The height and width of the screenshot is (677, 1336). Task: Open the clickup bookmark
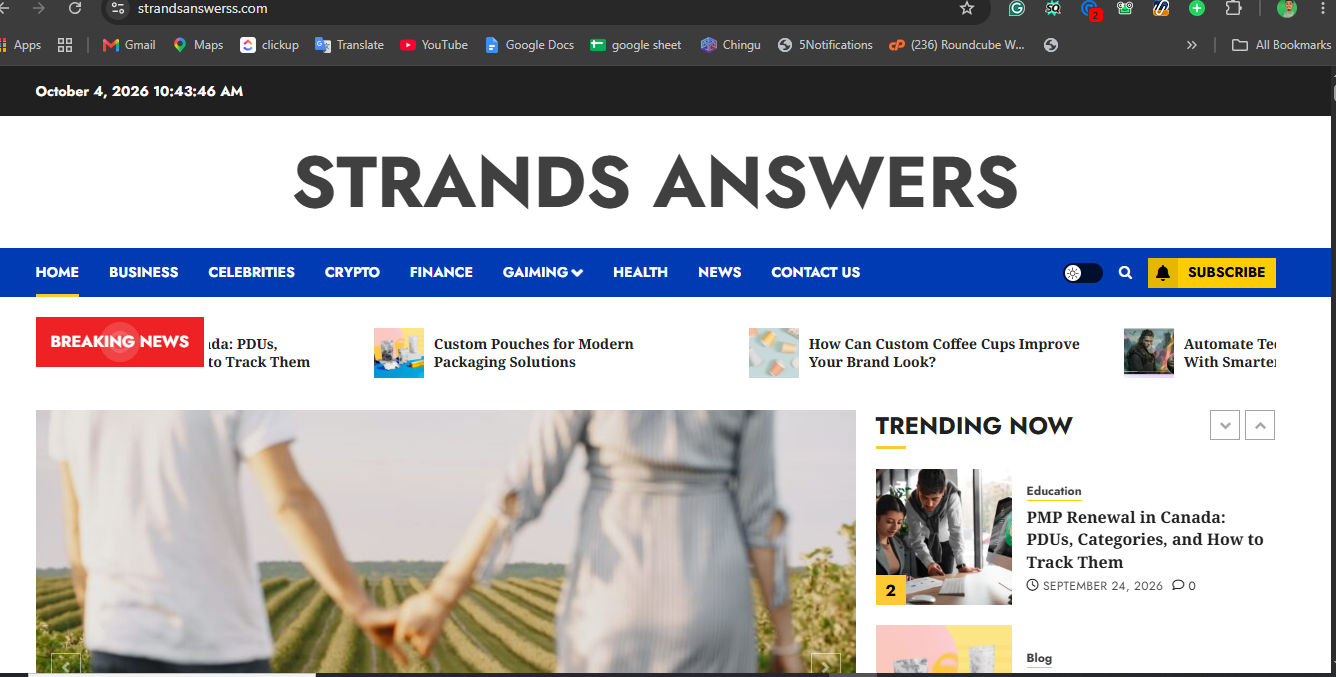pos(270,45)
